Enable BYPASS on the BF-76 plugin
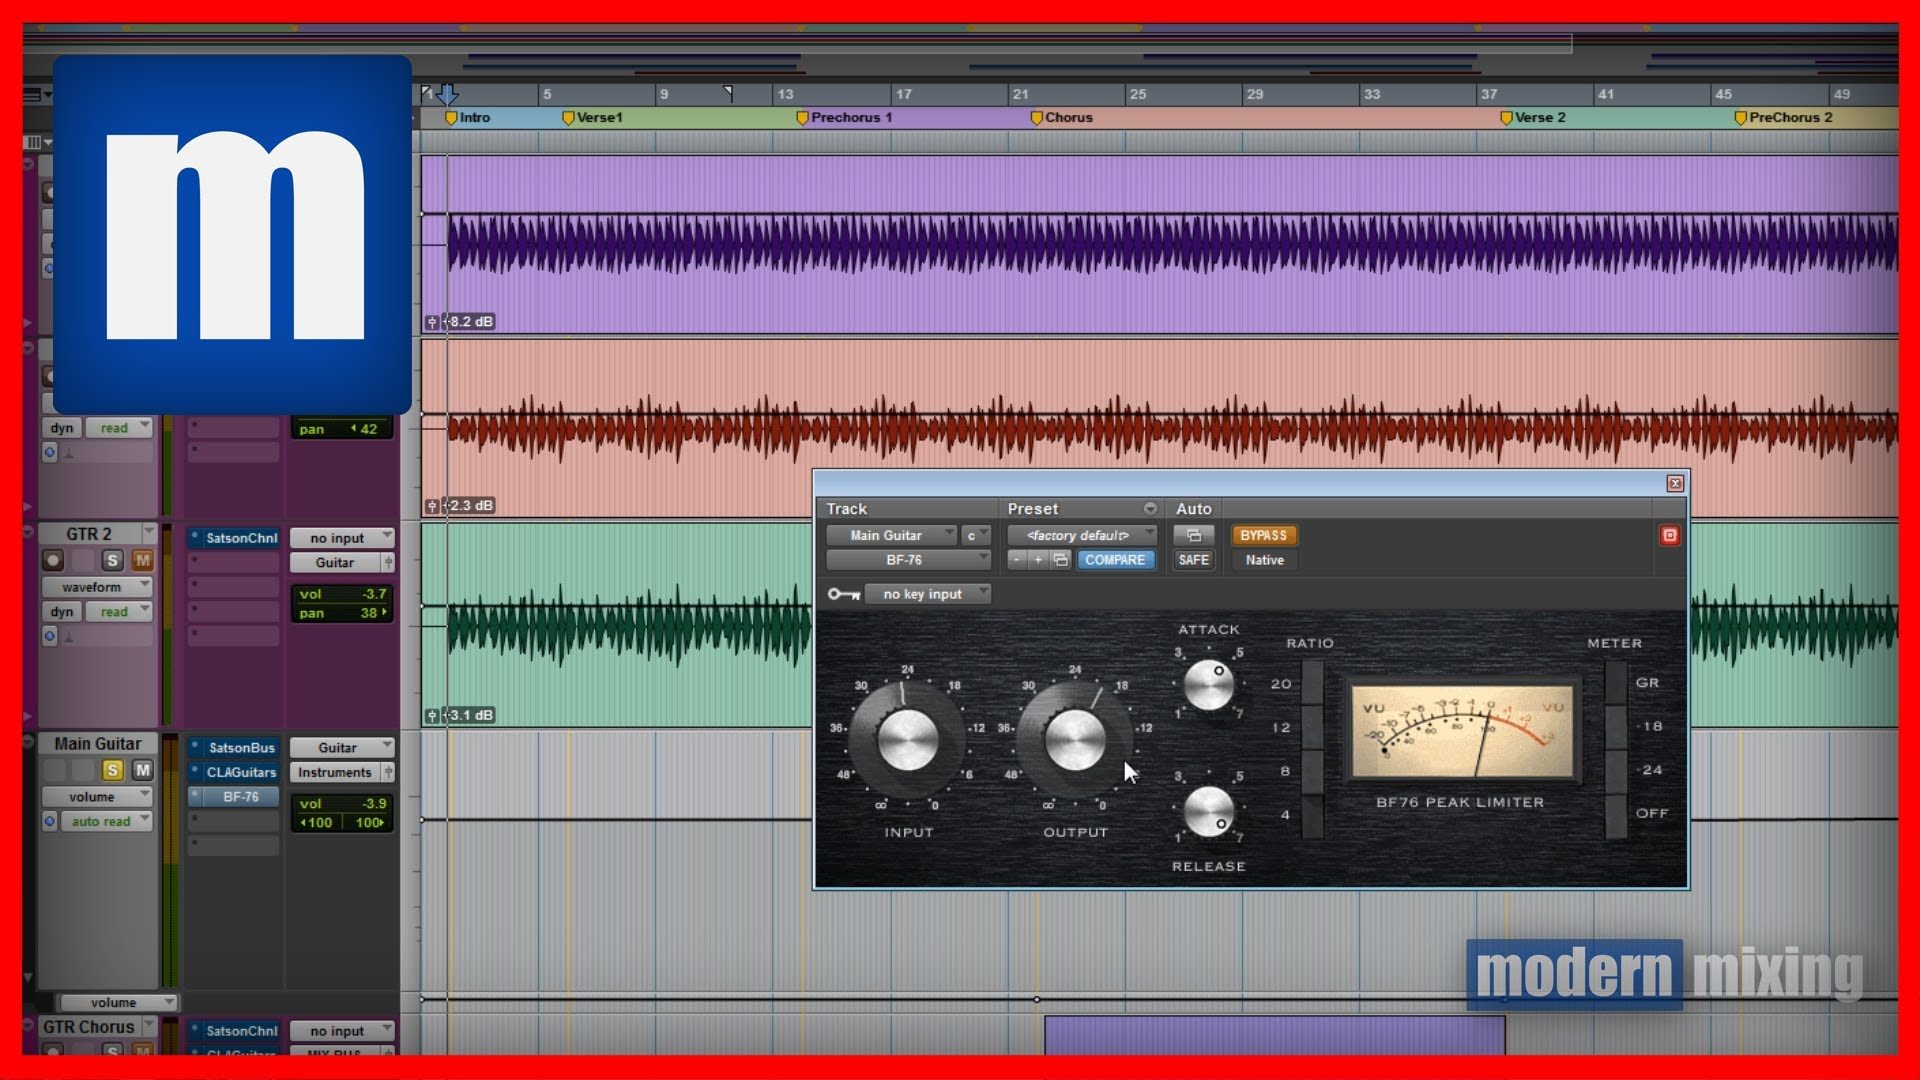The width and height of the screenshot is (1920, 1080). tap(1263, 535)
